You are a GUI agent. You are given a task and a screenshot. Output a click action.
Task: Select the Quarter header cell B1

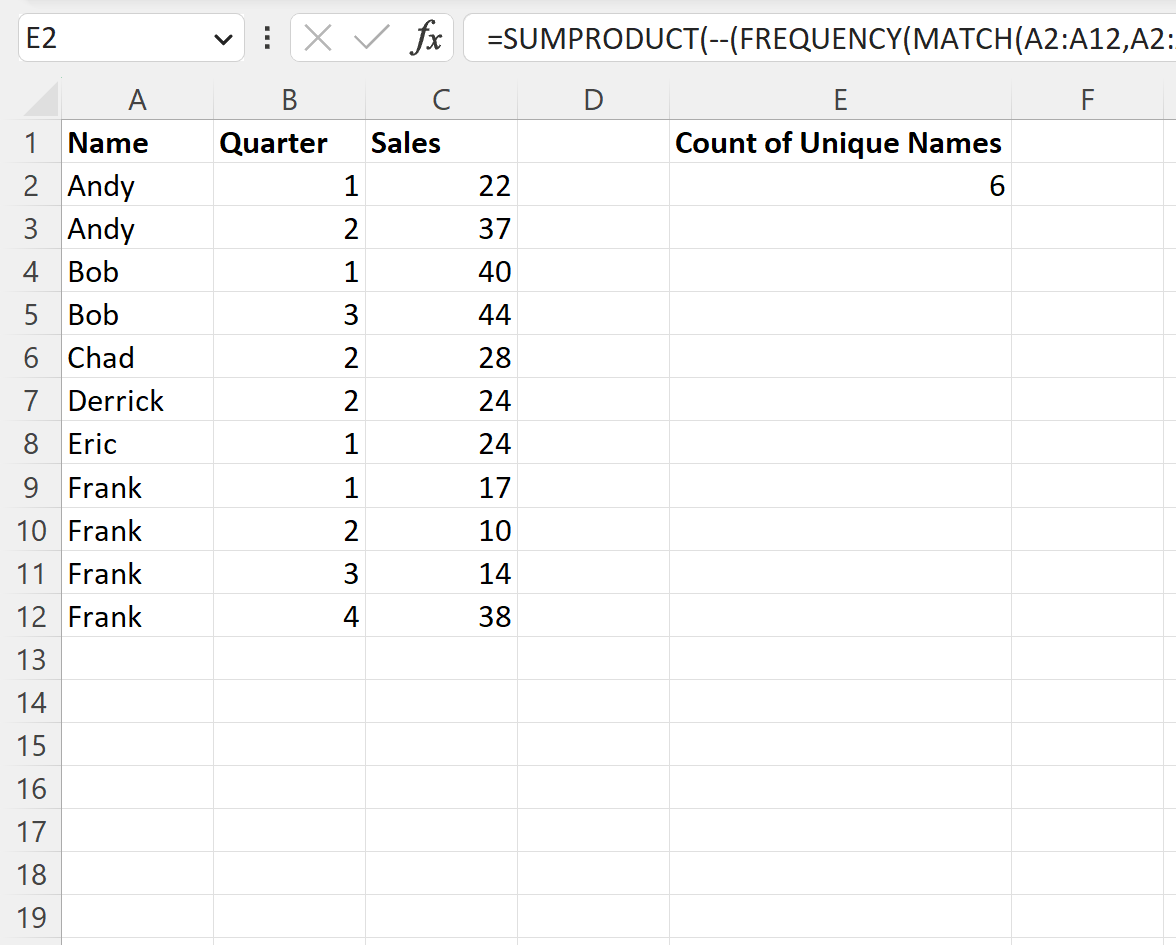coord(289,142)
